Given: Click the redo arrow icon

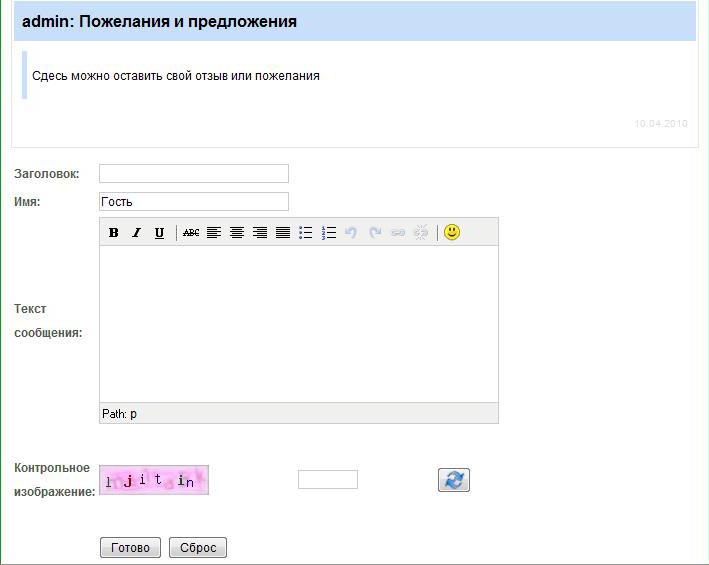Looking at the screenshot, I should click(x=375, y=233).
